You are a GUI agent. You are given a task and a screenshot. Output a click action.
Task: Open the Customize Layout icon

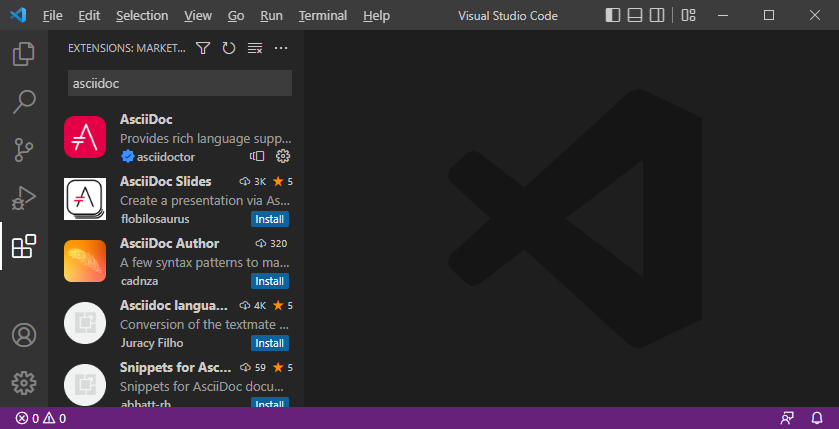pyautogui.click(x=689, y=16)
